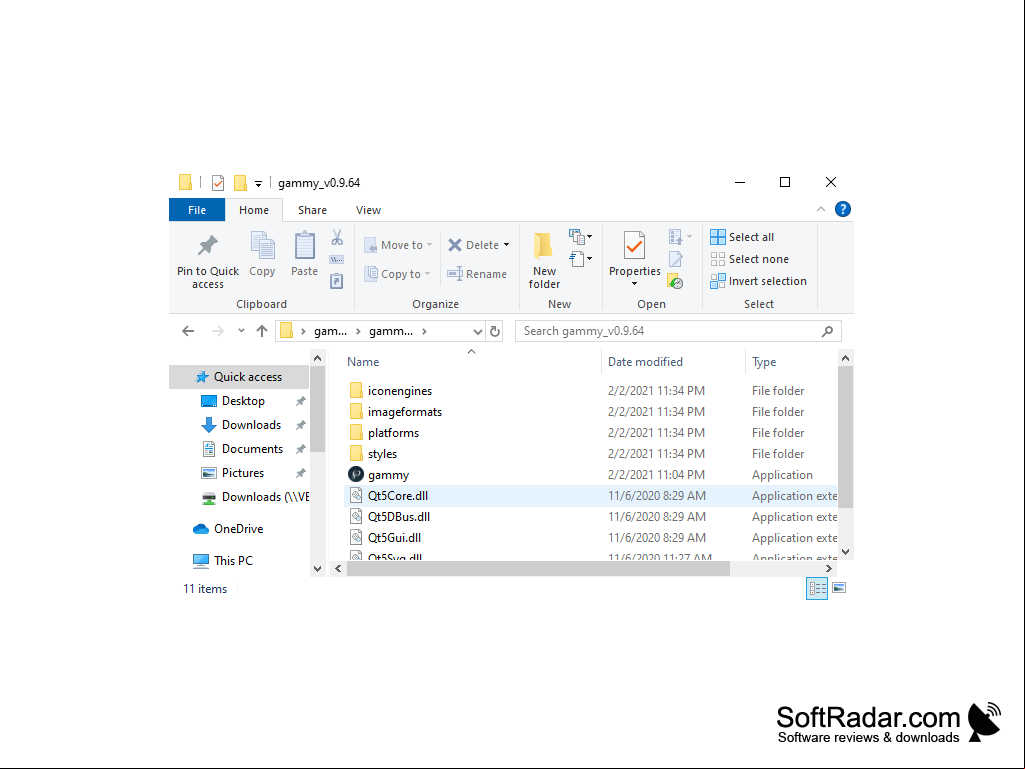Switch to the Share ribbon tab
The width and height of the screenshot is (1025, 769).
312,210
